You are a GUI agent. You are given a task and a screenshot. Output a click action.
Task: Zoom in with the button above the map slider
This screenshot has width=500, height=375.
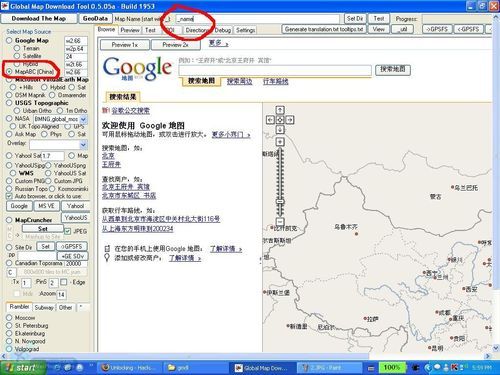tap(280, 142)
